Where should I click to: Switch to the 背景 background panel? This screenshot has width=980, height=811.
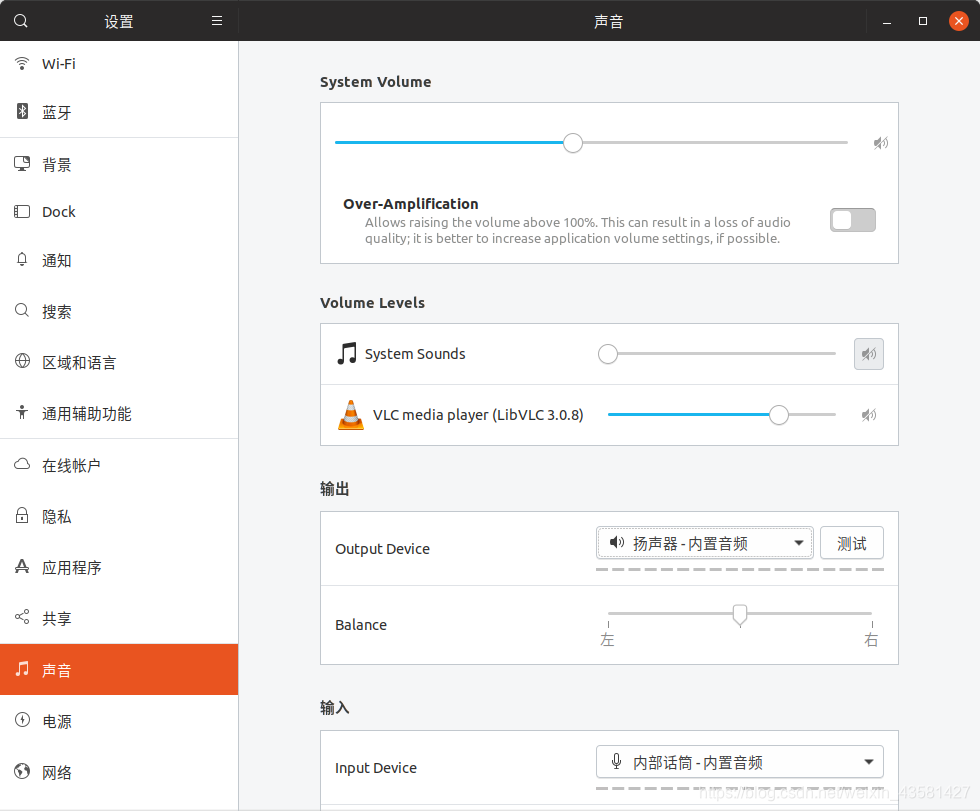tap(119, 164)
